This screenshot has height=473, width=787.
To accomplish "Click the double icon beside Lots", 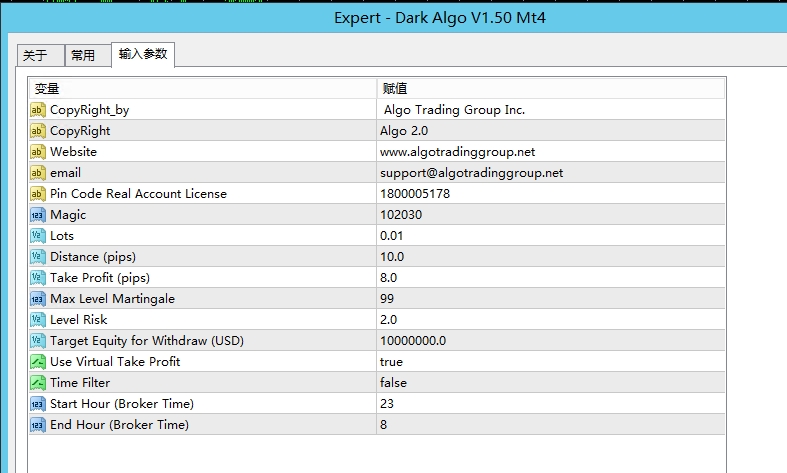I will pos(38,236).
